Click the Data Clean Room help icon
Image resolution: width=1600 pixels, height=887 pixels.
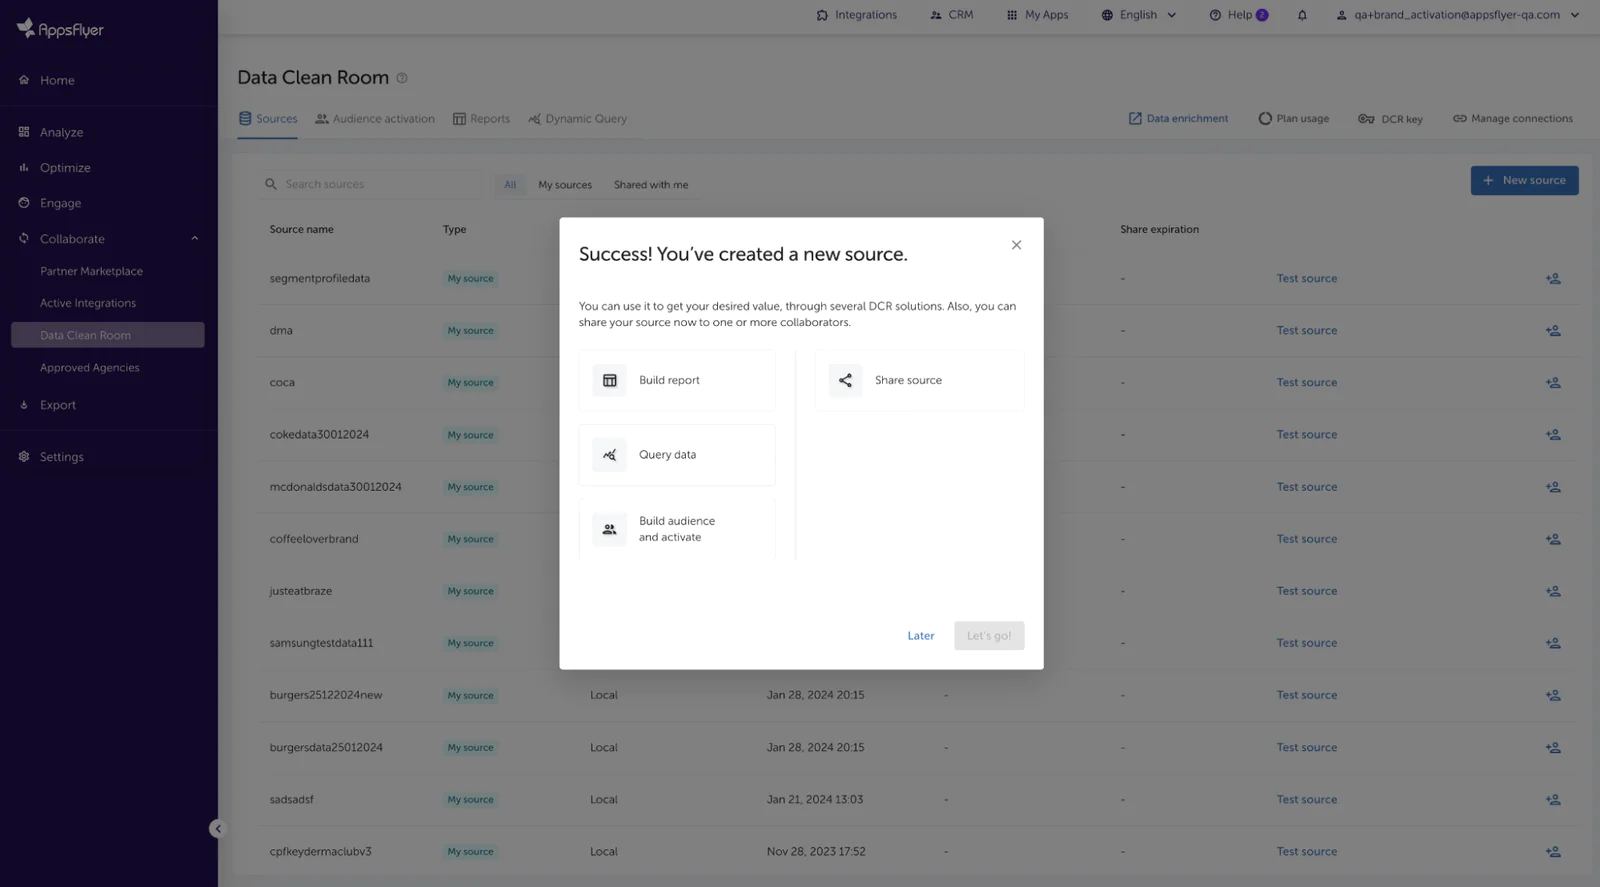402,78
